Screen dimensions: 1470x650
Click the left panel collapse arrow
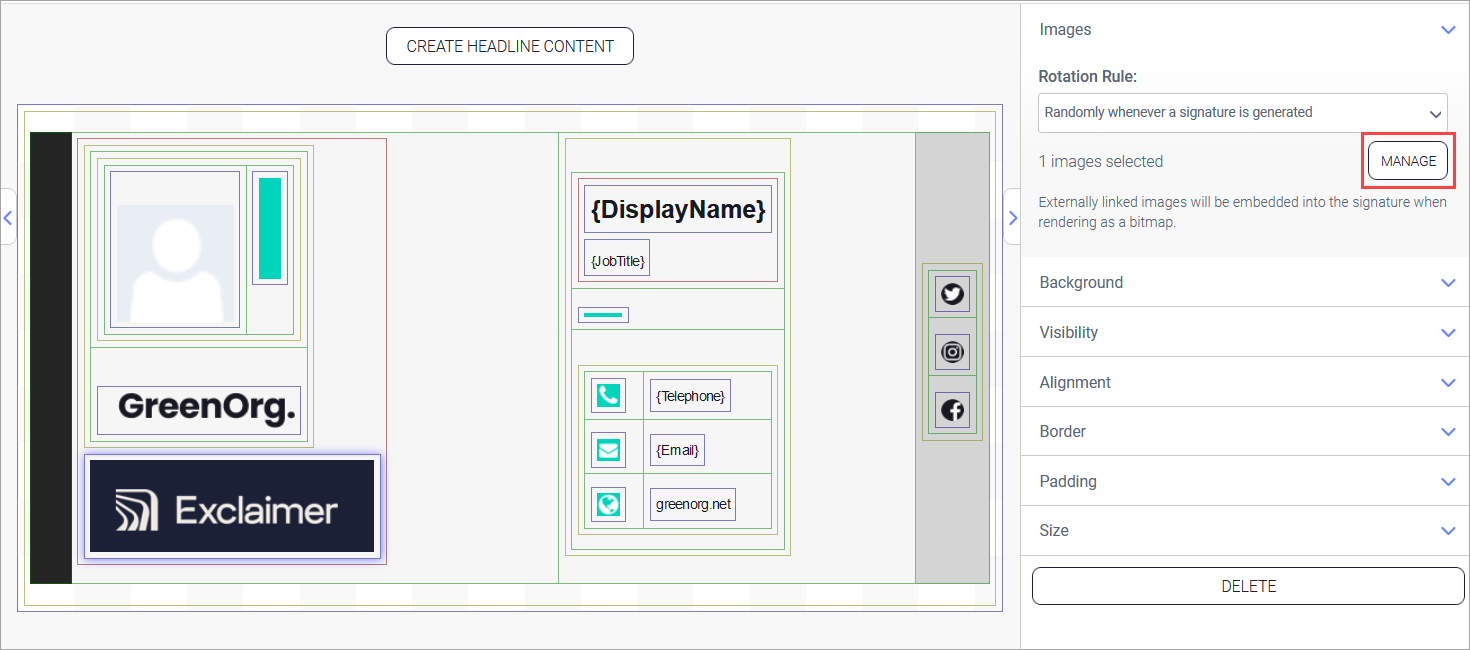[x=8, y=217]
